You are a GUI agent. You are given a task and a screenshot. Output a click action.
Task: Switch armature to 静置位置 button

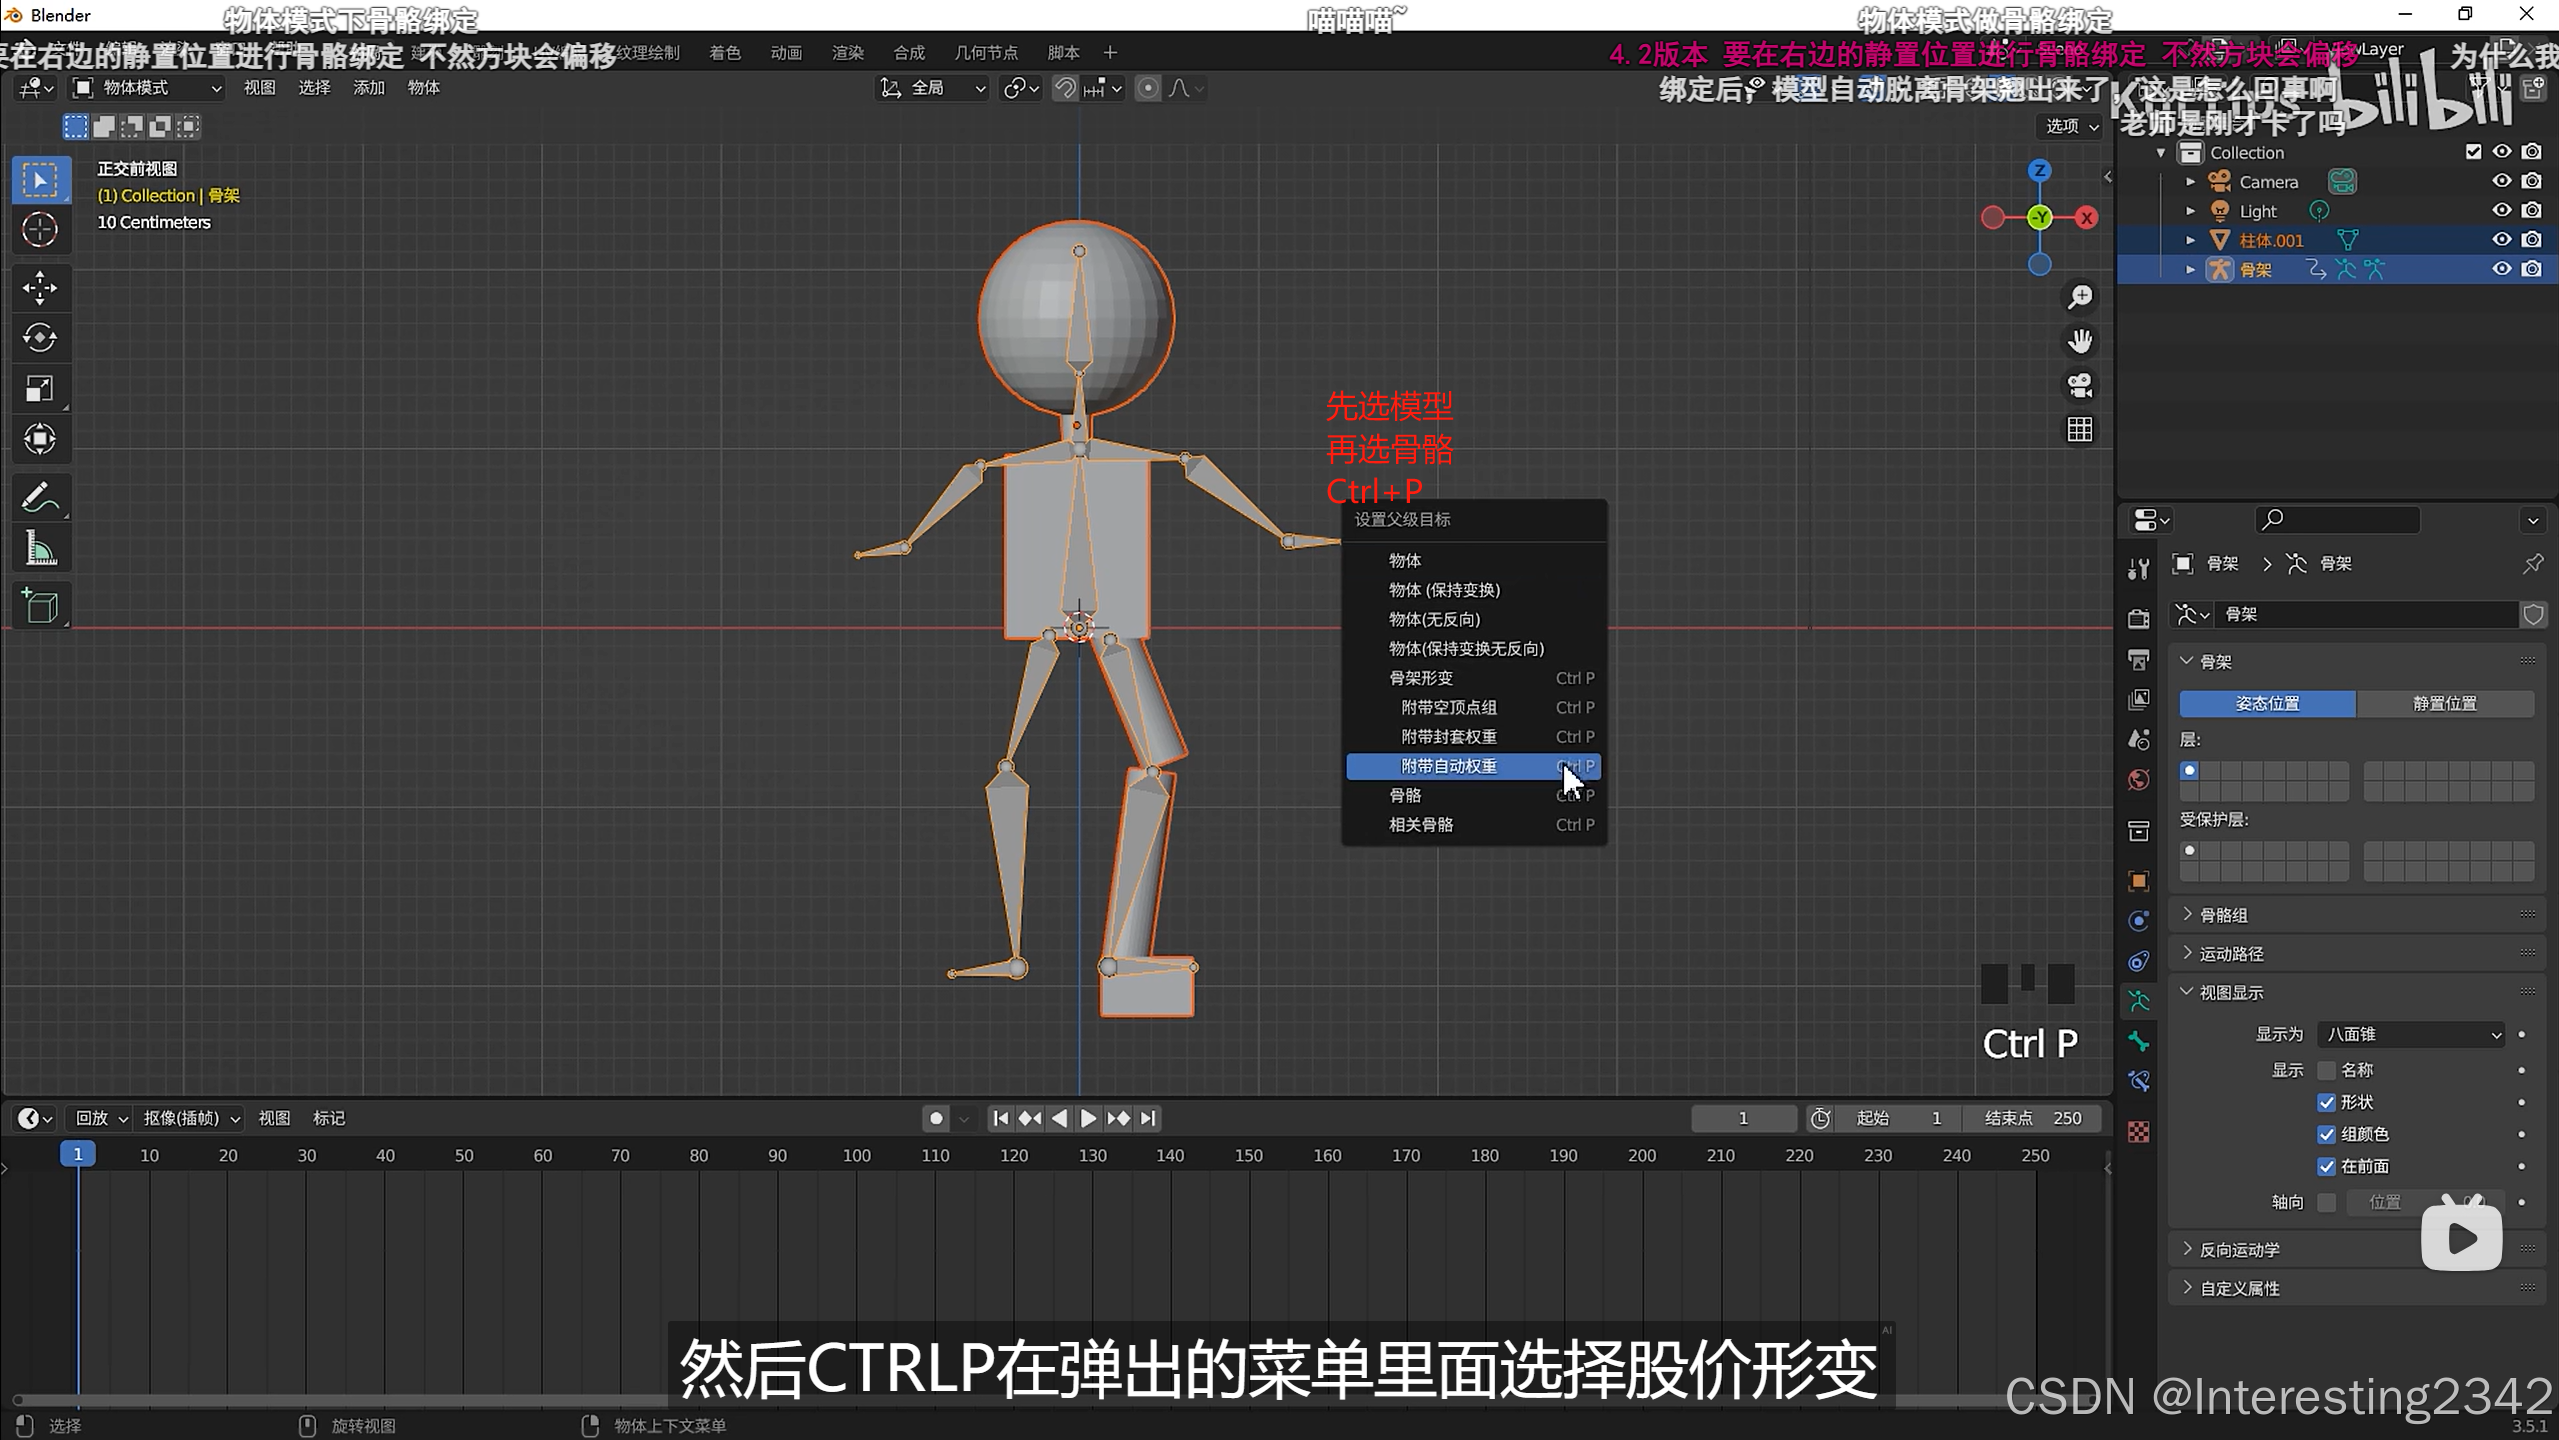(x=2444, y=703)
